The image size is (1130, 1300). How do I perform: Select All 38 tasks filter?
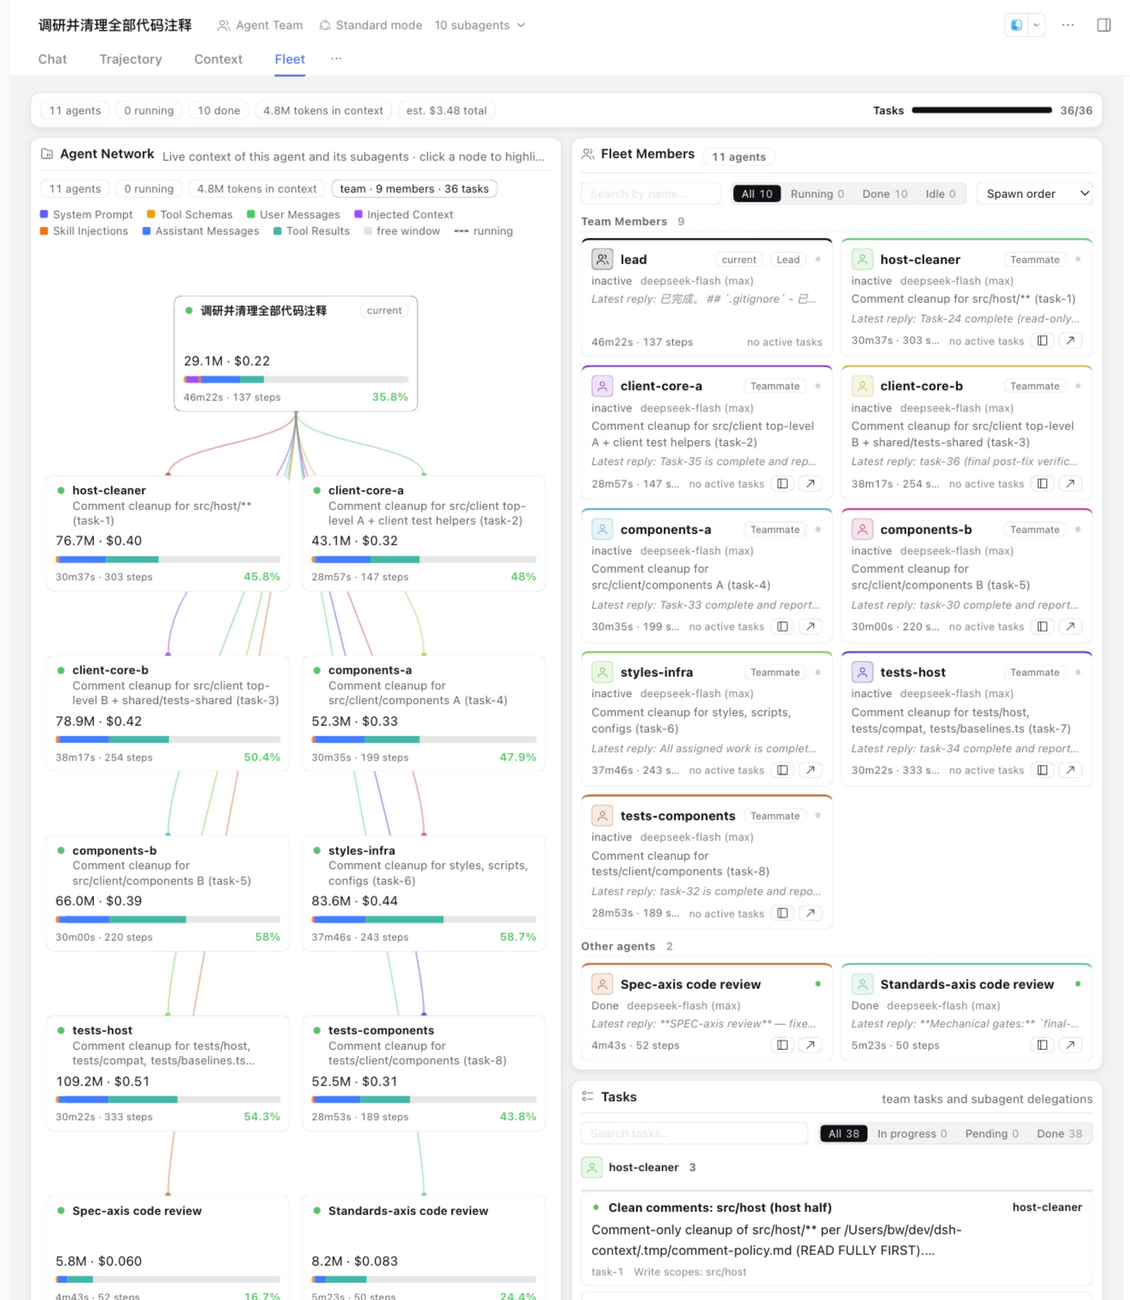pyautogui.click(x=843, y=1134)
